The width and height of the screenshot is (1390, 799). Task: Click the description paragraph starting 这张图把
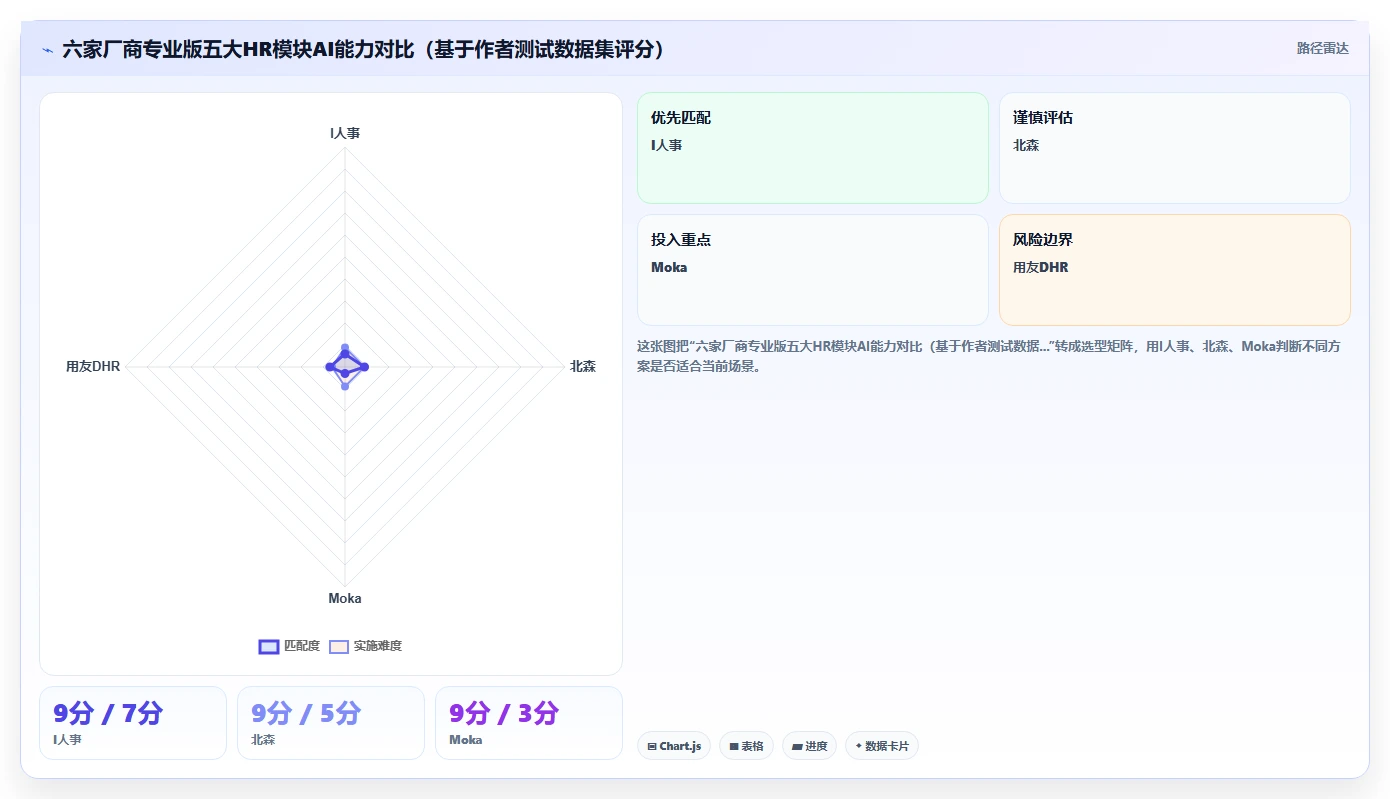(990, 356)
